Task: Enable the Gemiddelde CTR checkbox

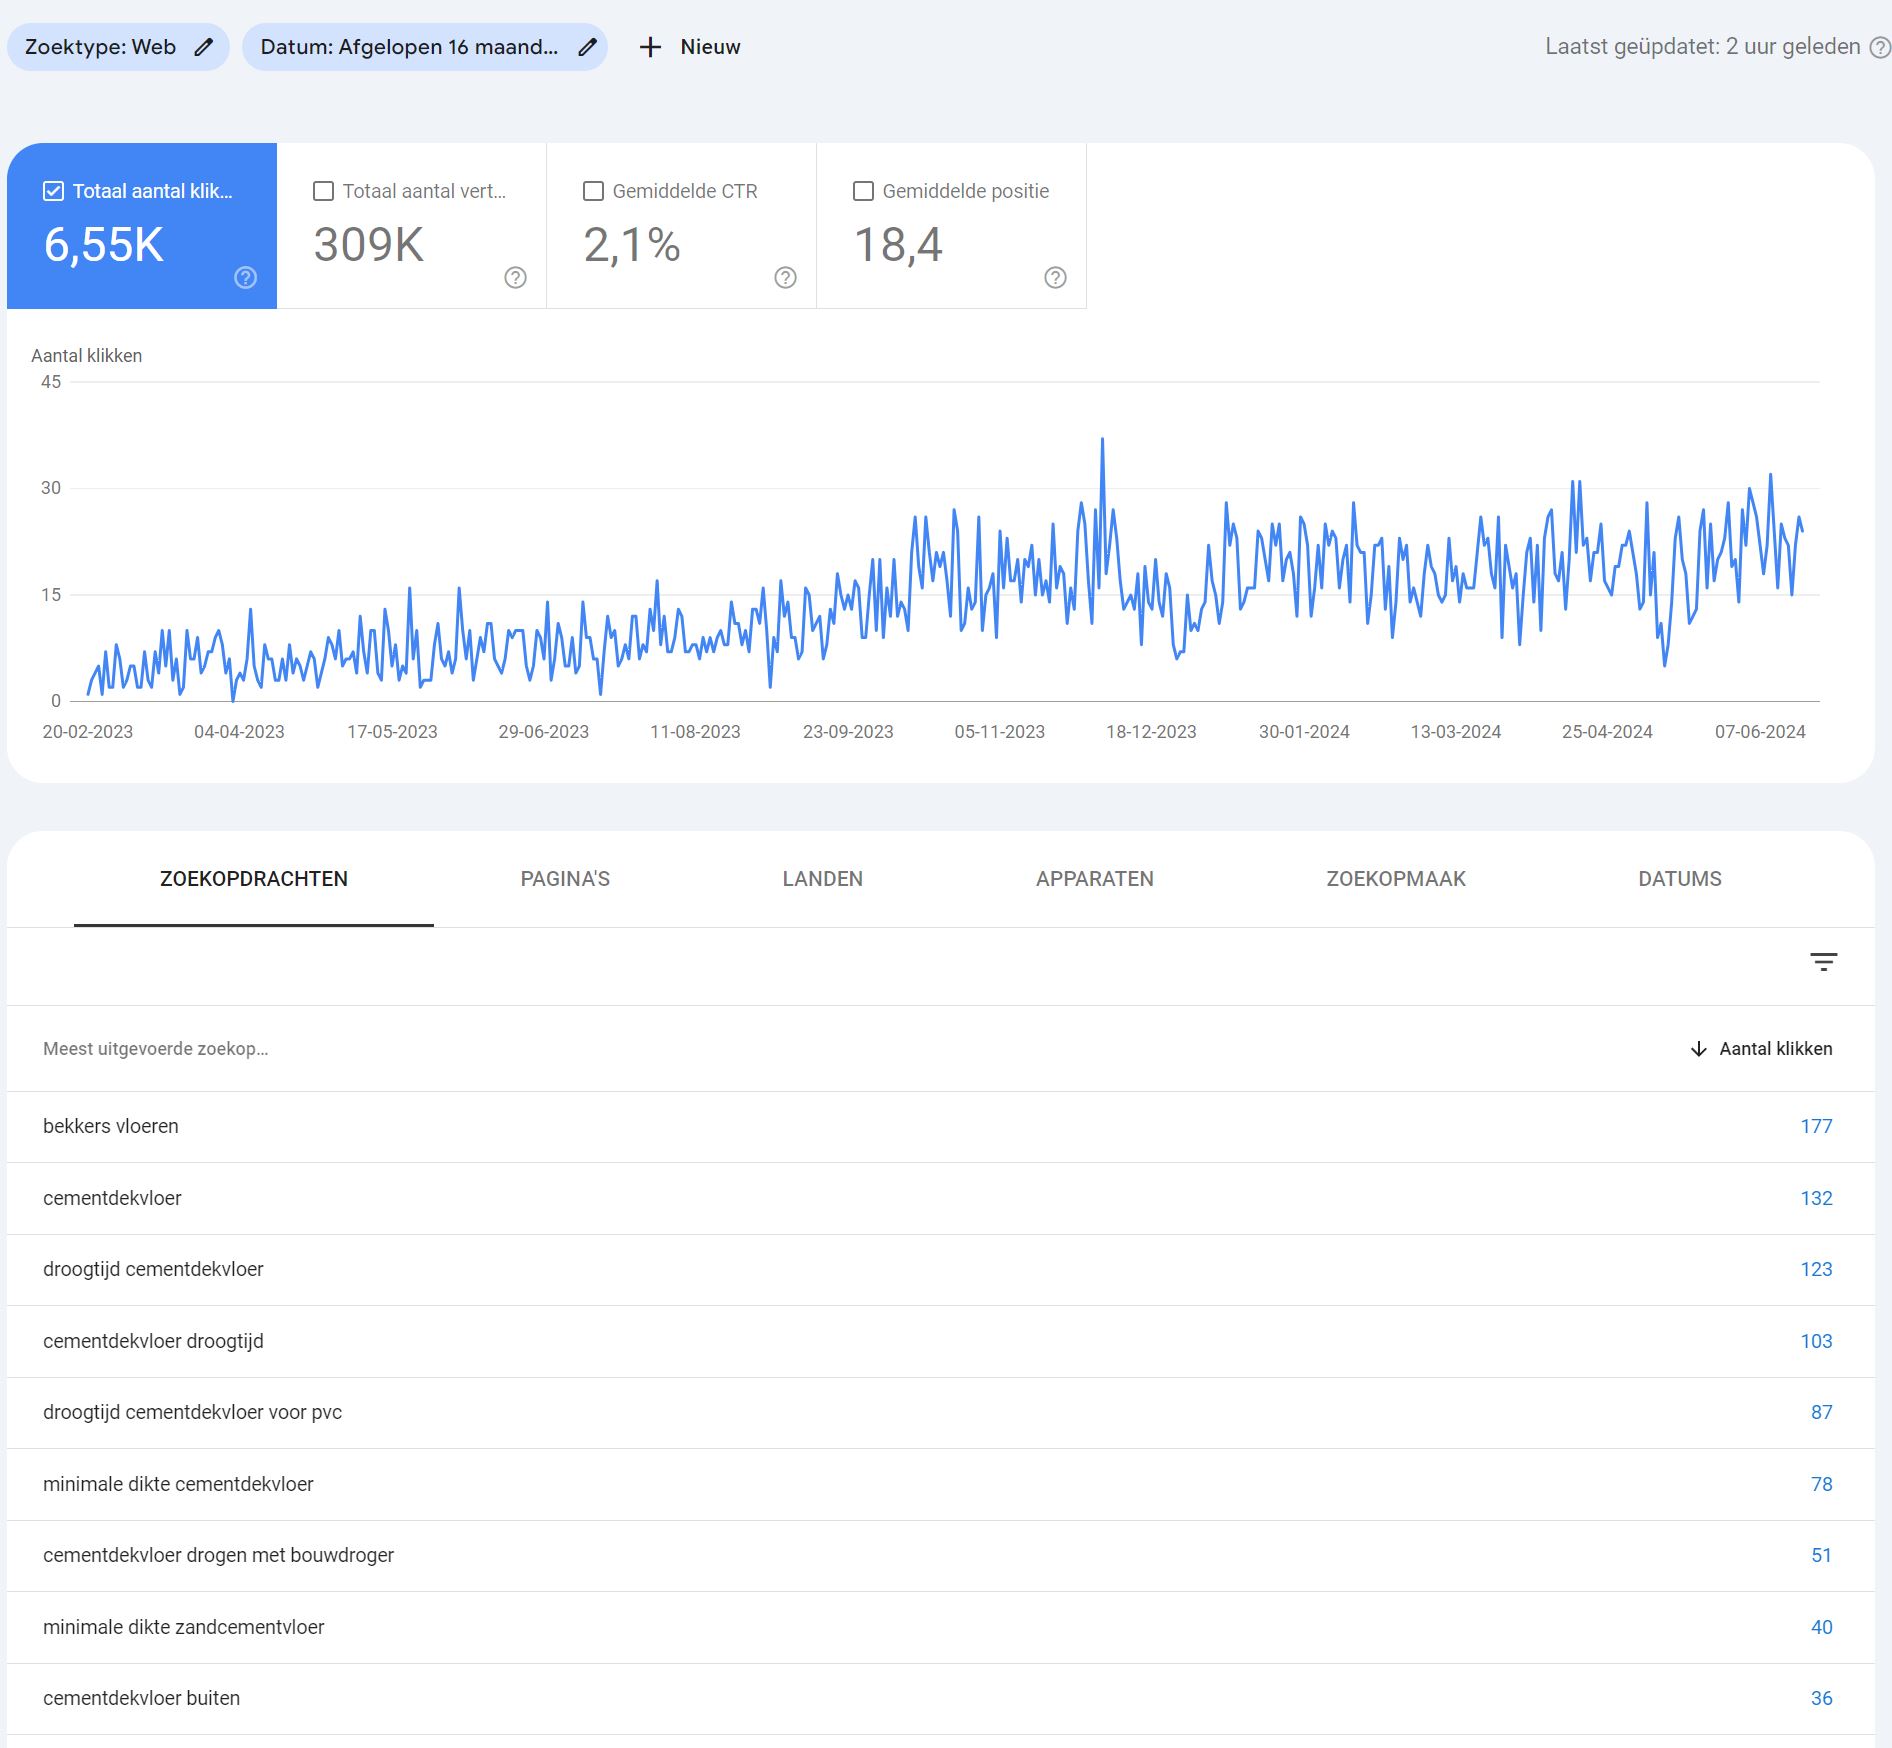Action: coord(593,191)
